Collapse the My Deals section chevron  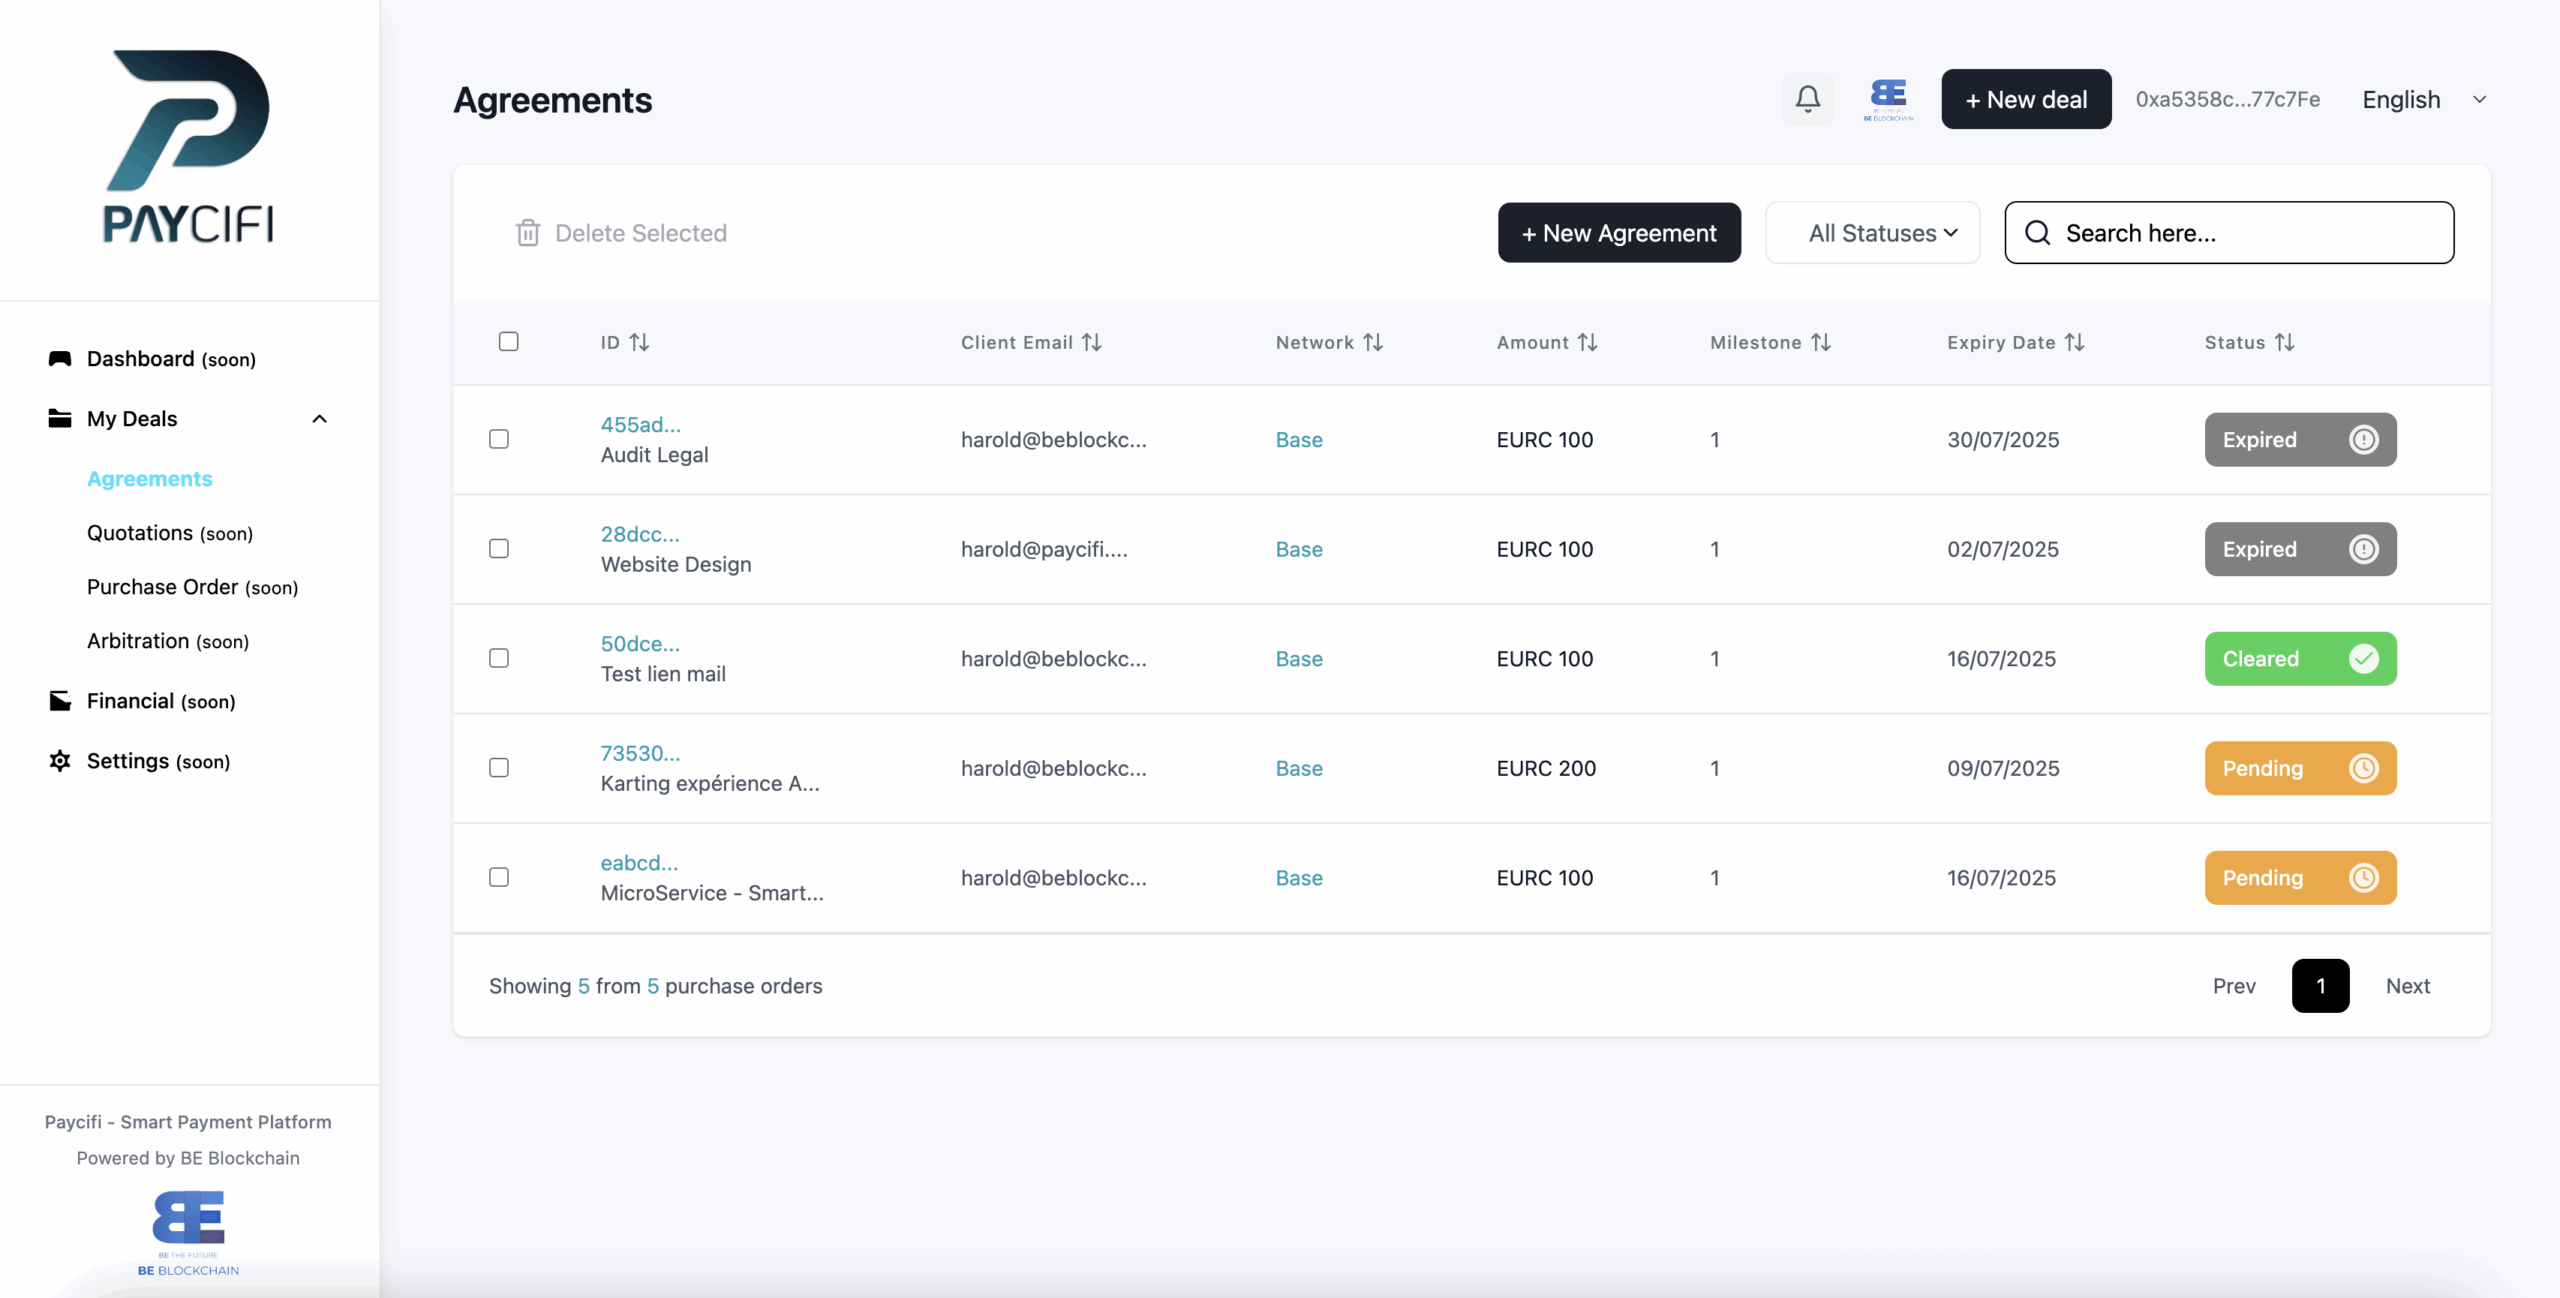click(320, 419)
